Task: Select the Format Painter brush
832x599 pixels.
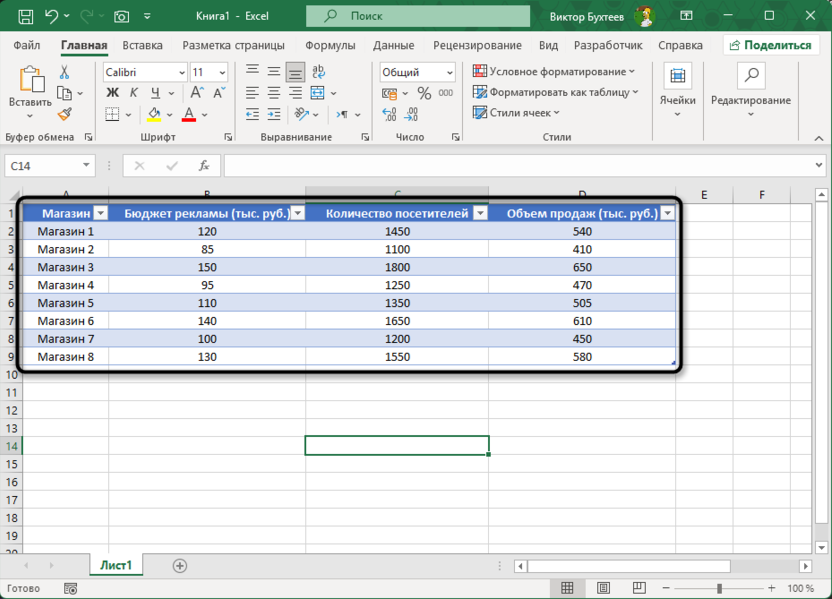Action: click(65, 115)
